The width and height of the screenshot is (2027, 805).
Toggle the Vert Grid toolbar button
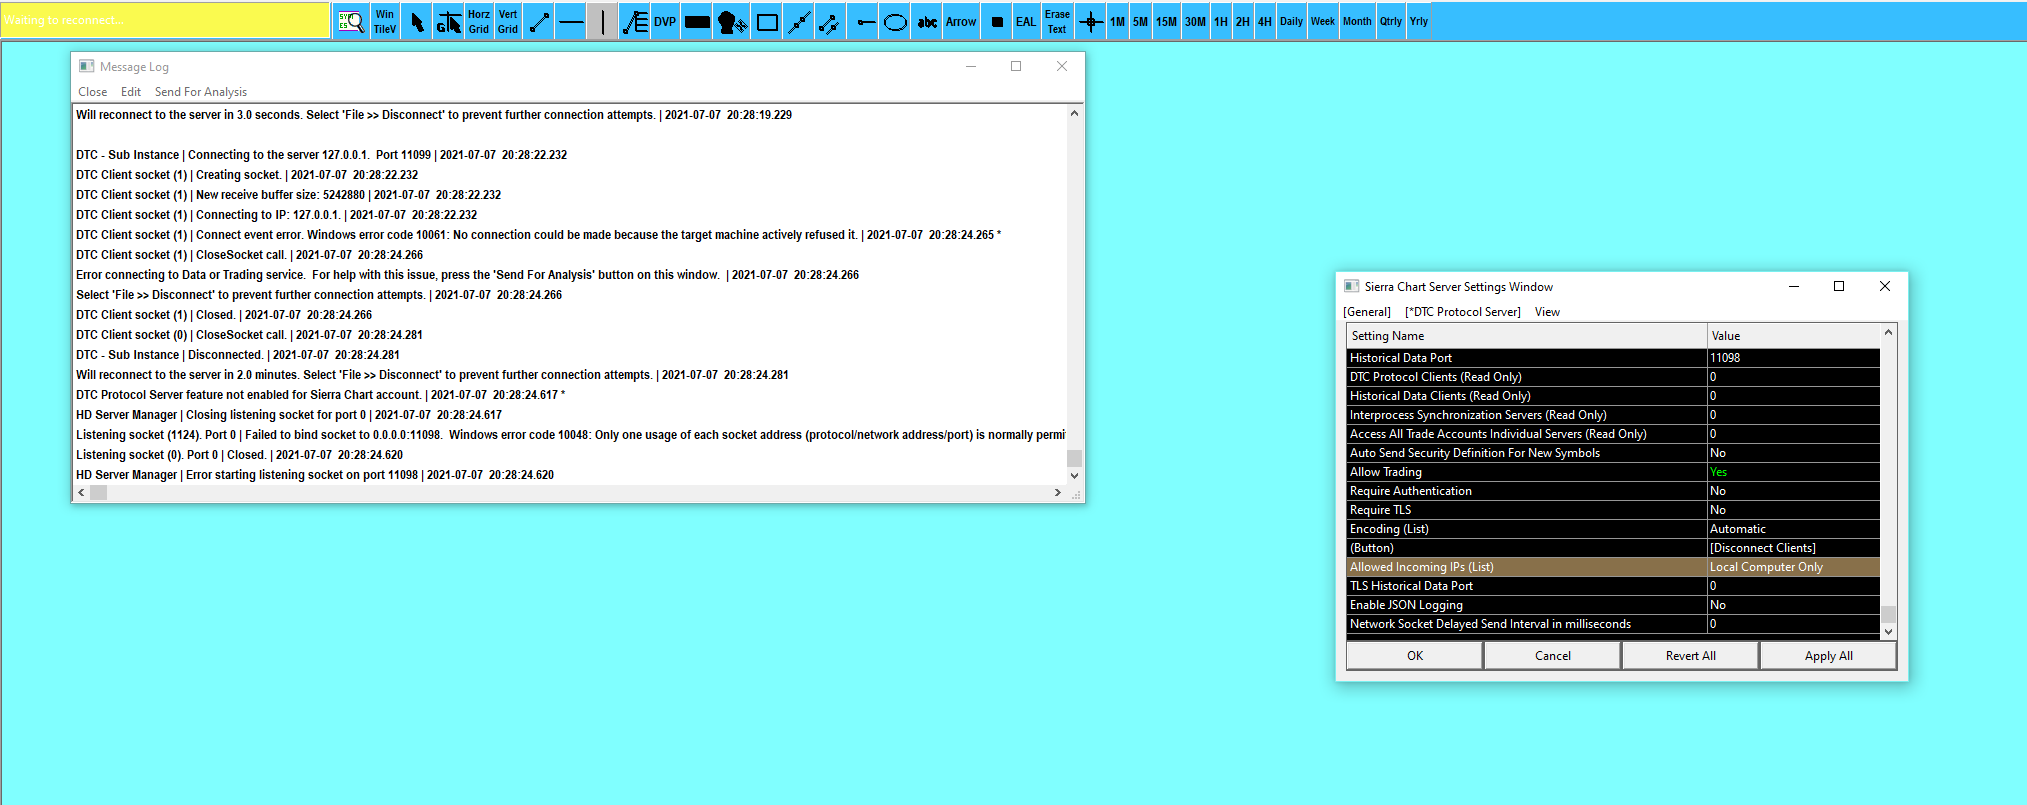coord(508,21)
